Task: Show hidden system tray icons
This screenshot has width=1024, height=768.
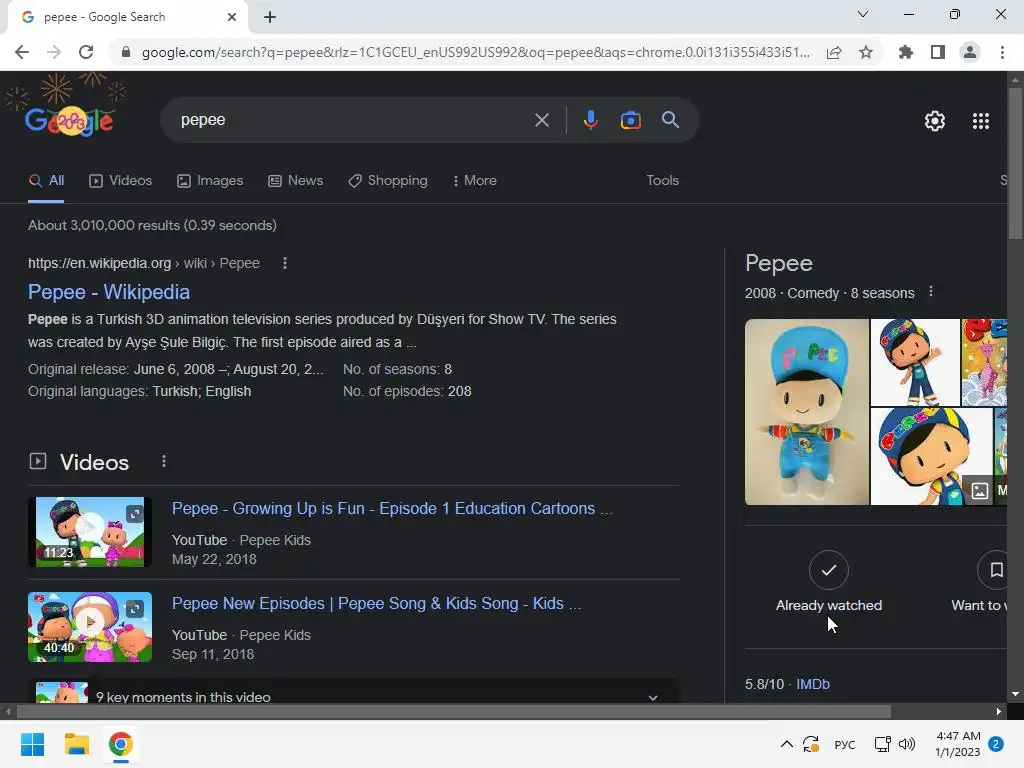Action: click(x=787, y=744)
